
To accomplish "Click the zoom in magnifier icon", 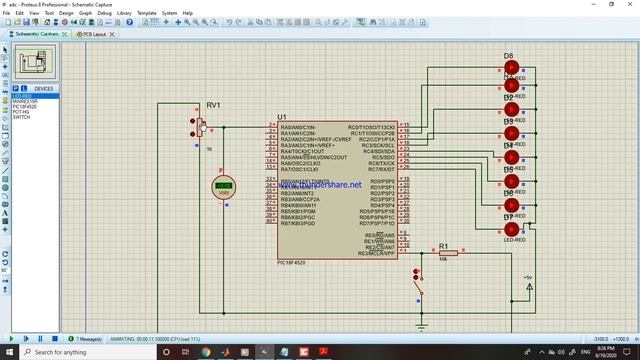I will (187, 22).
